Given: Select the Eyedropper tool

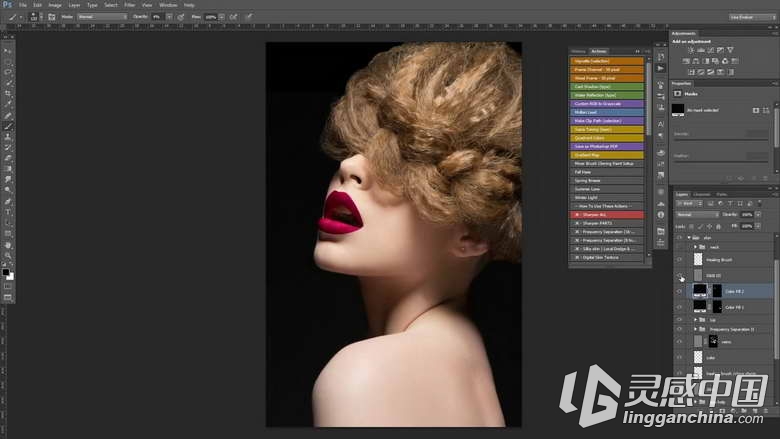Looking at the screenshot, I should point(7,104).
